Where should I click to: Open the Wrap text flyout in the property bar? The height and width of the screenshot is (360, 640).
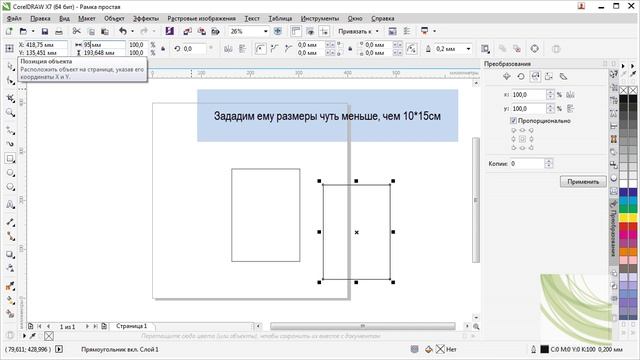(485, 49)
